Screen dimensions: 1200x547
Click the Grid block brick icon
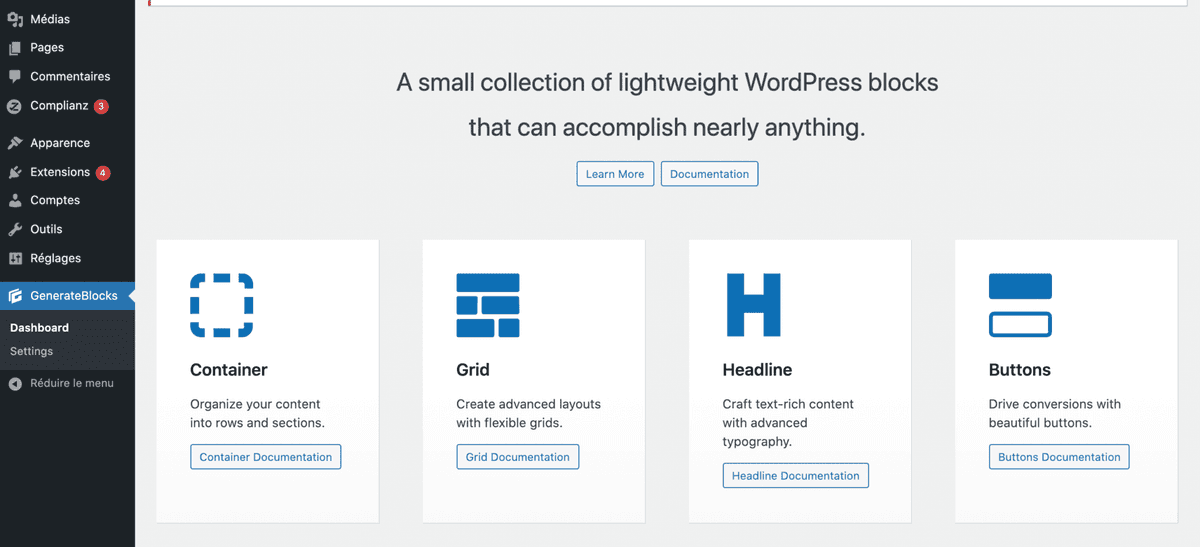[x=487, y=305]
